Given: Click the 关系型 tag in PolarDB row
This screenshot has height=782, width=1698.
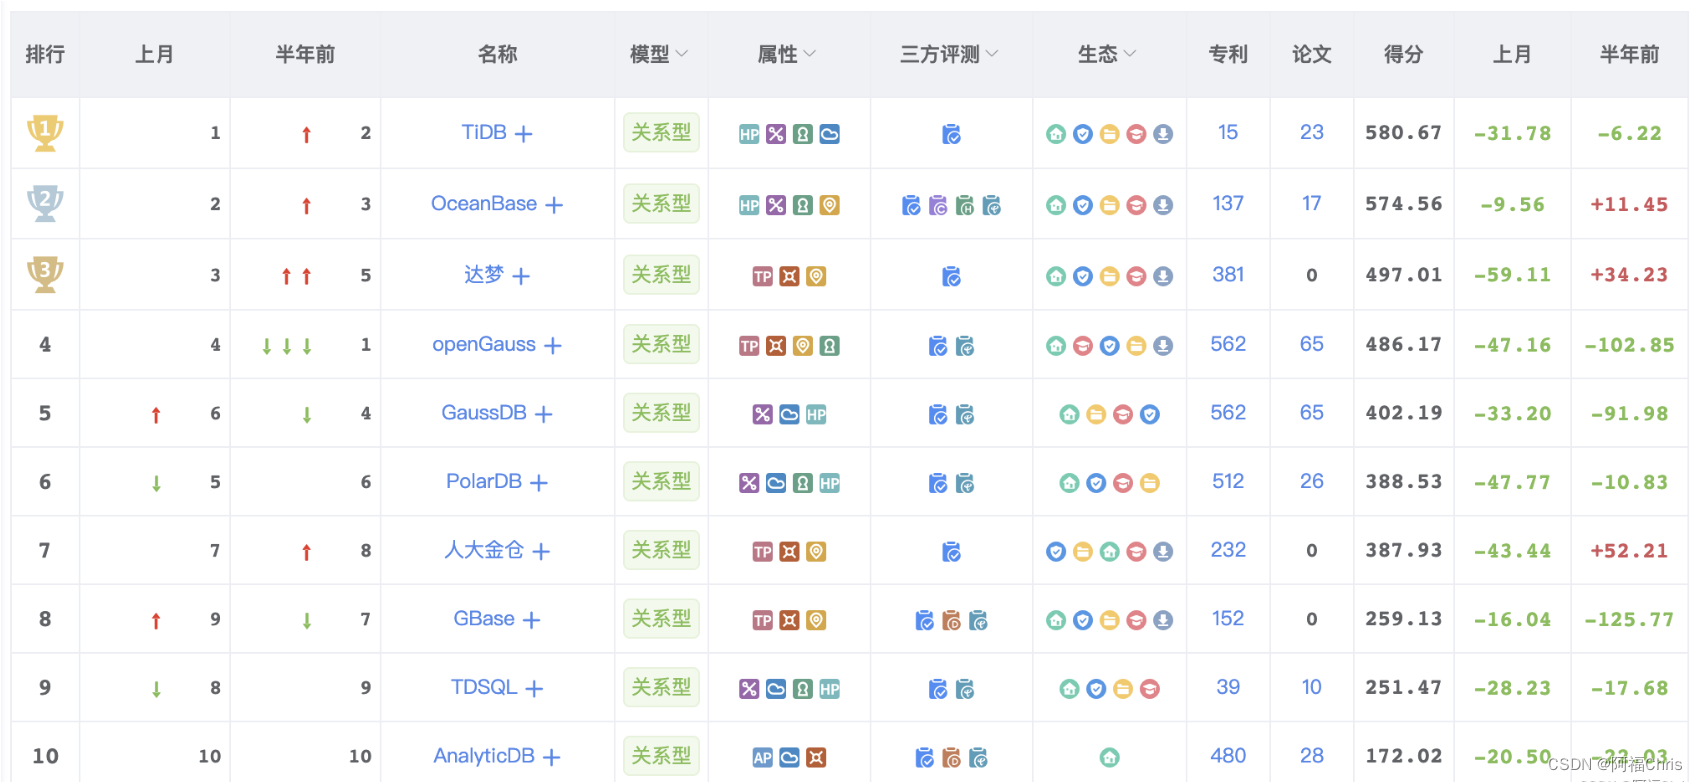Looking at the screenshot, I should tap(661, 482).
